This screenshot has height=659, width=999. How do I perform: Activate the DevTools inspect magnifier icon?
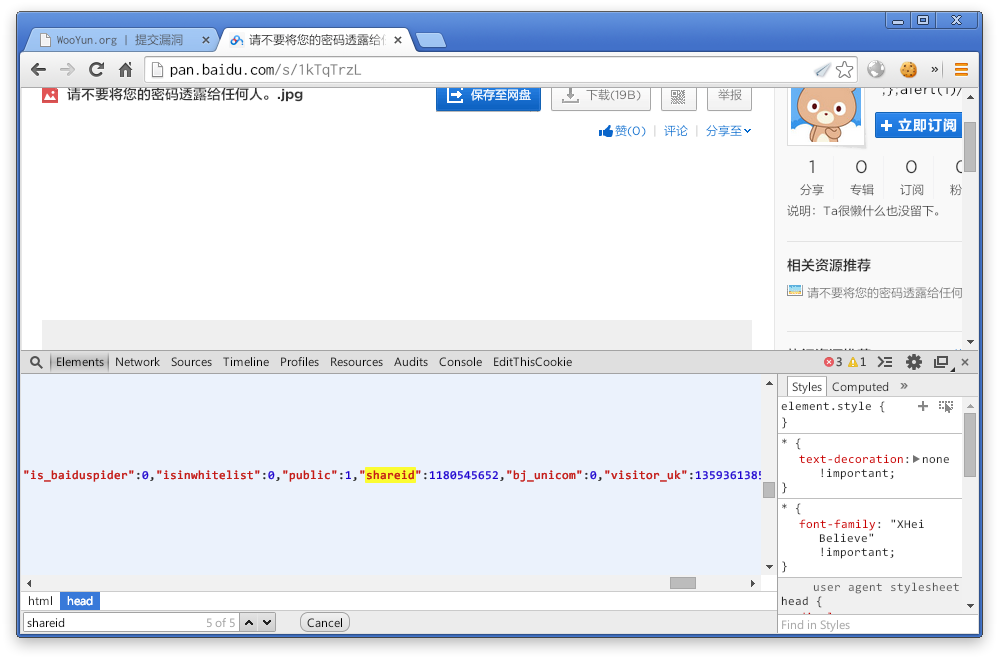coord(36,362)
